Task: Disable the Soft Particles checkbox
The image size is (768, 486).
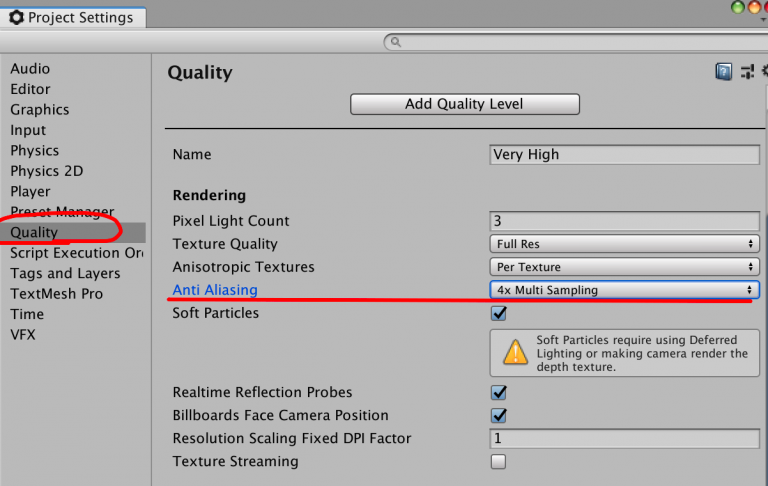Action: [x=498, y=313]
